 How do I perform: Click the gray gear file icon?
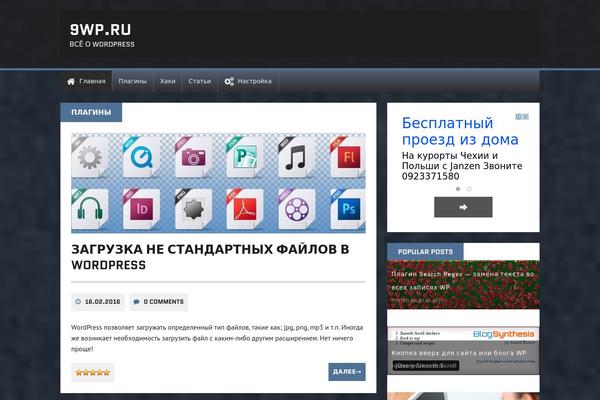pos(90,157)
